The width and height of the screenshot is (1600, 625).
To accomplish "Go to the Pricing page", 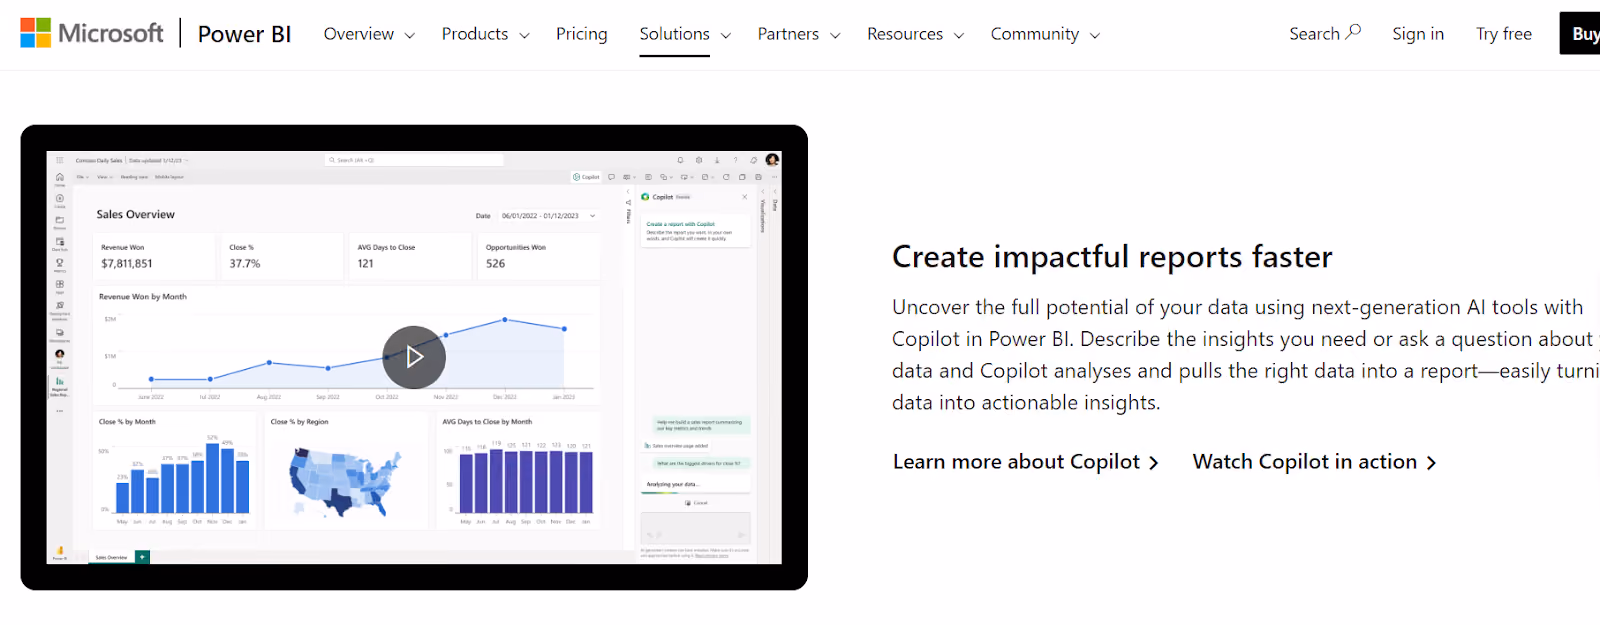I will point(582,34).
